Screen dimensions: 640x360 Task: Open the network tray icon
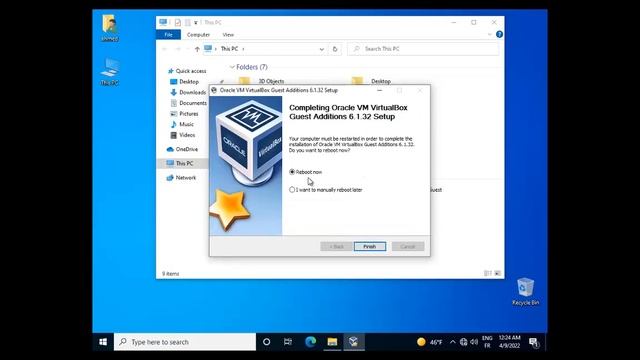pos(463,342)
